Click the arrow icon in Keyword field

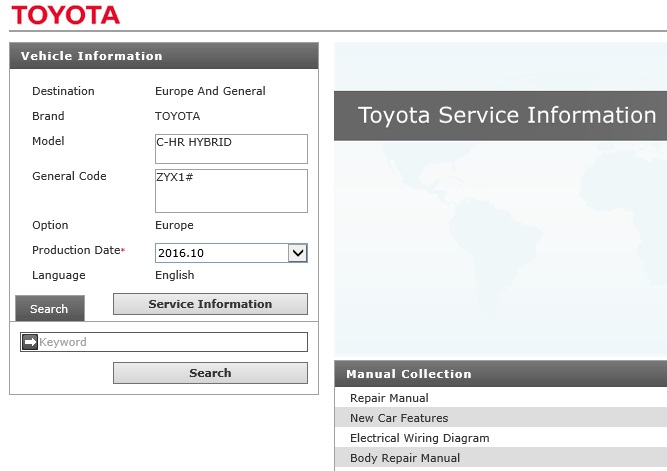click(x=30, y=342)
